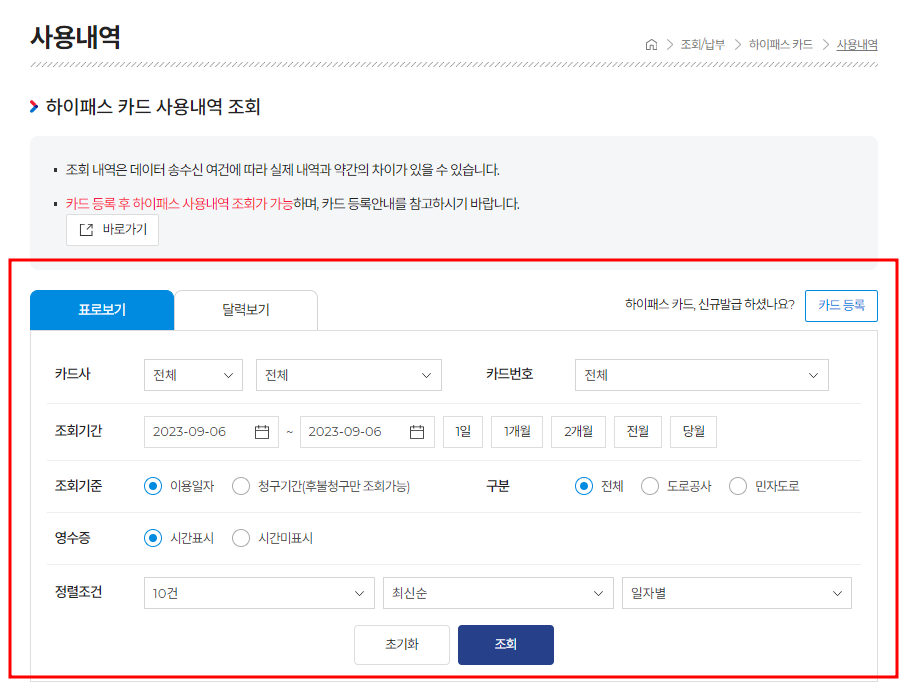Click the 카드 등록 button
The width and height of the screenshot is (911, 683).
[841, 306]
